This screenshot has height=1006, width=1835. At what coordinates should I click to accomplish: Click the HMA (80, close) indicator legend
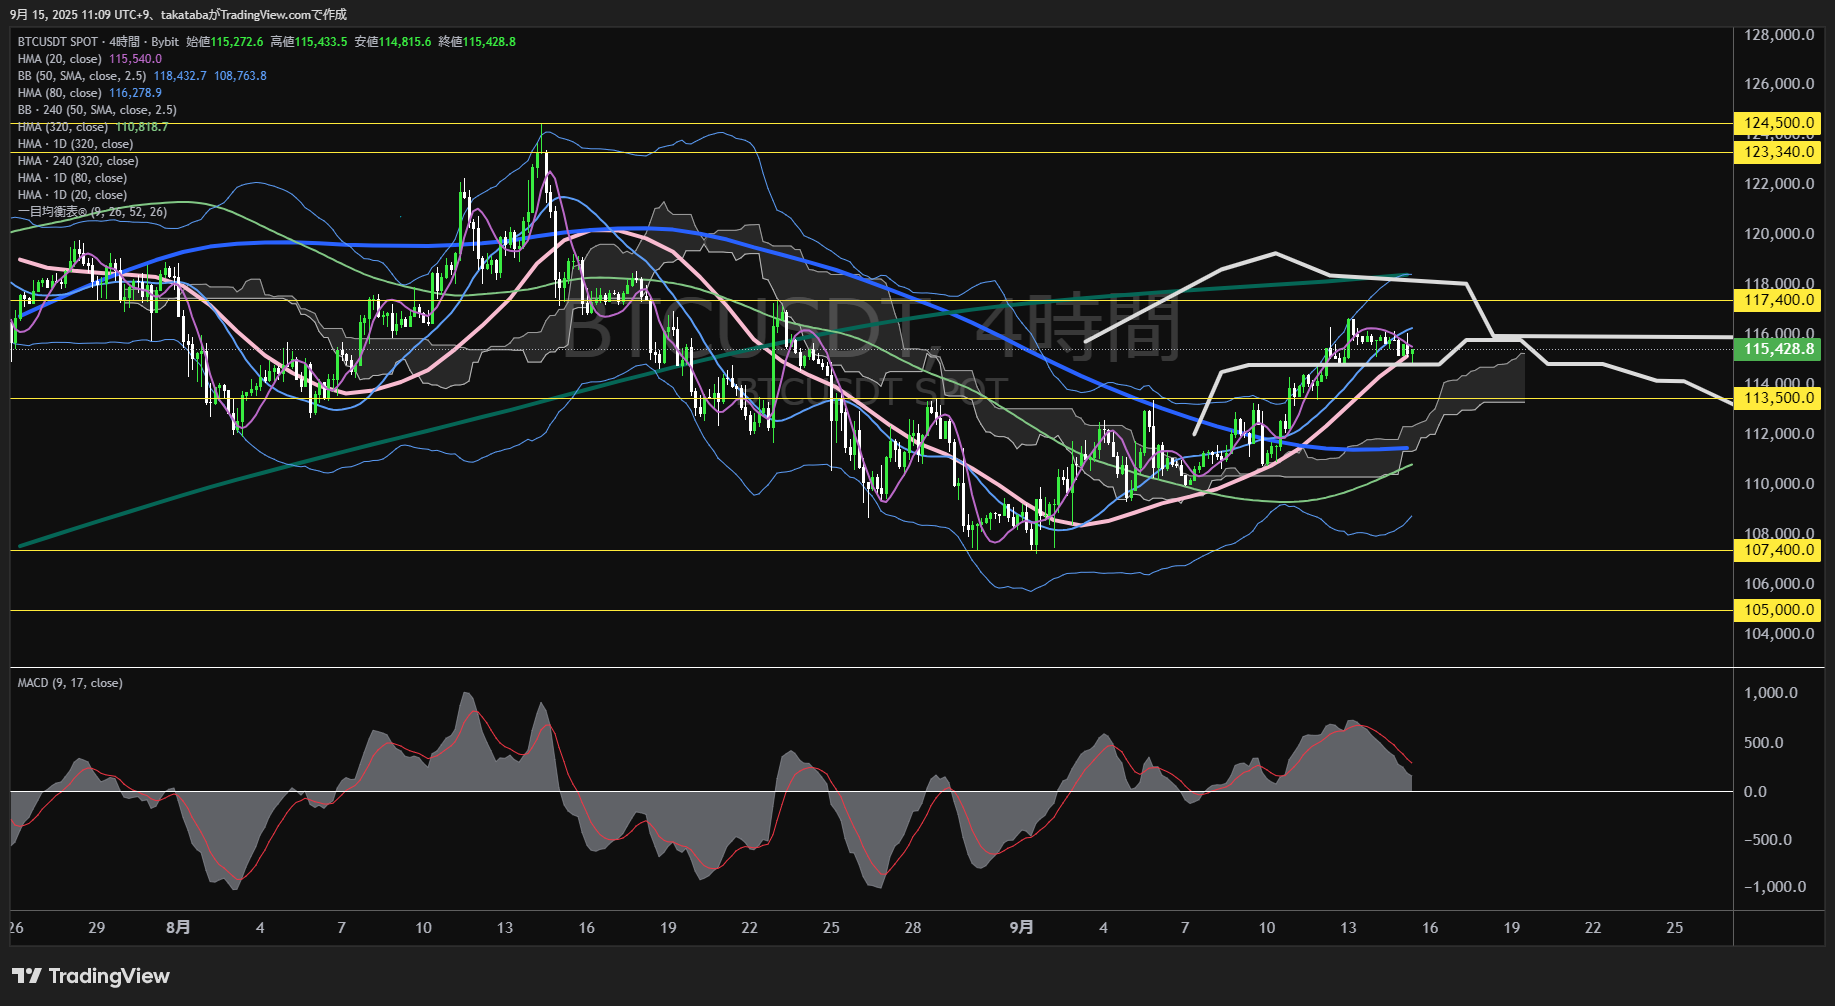click(60, 93)
